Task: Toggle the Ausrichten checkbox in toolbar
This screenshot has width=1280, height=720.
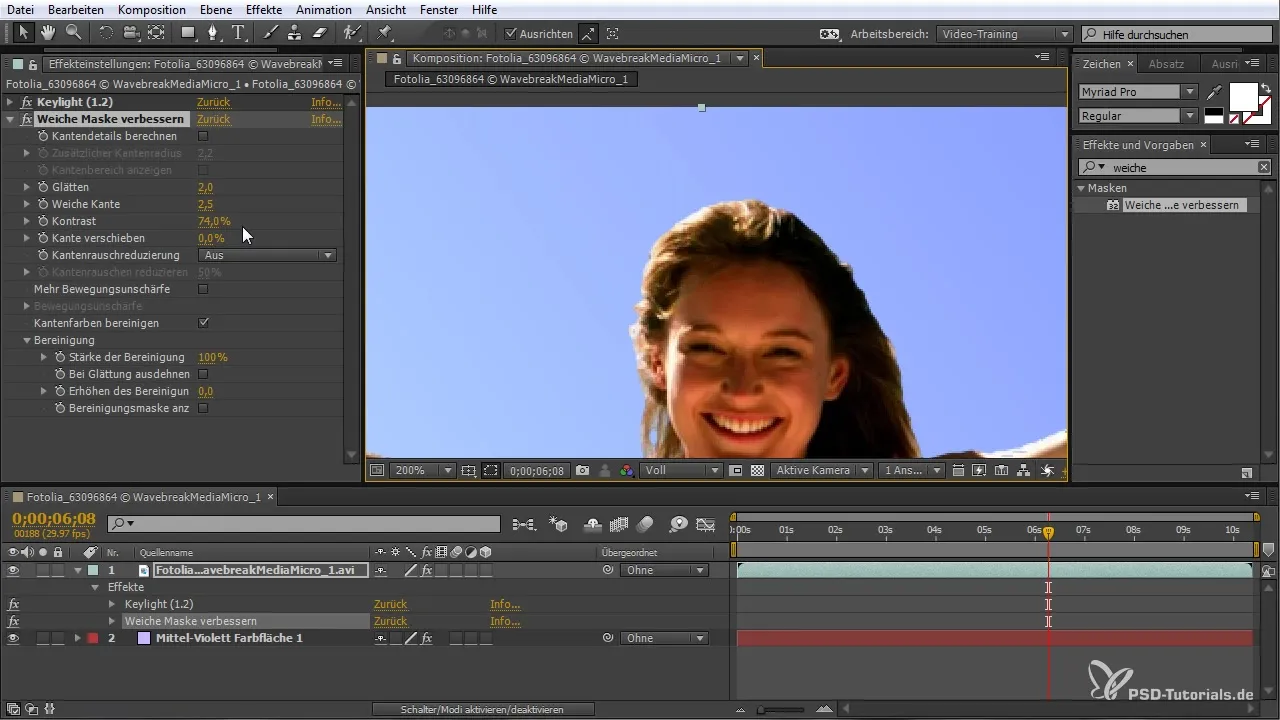Action: coord(511,33)
